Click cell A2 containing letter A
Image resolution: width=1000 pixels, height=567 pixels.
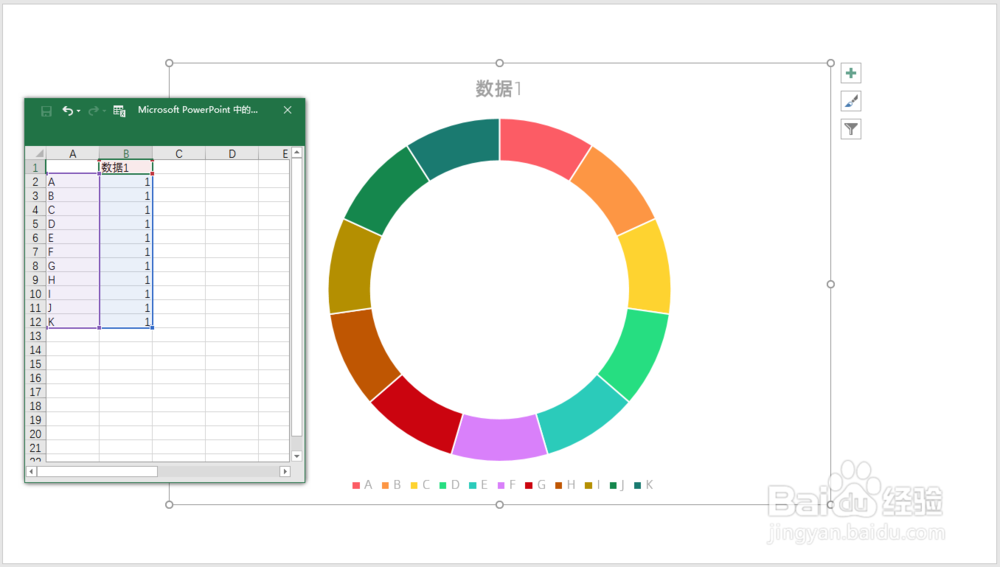coord(73,182)
